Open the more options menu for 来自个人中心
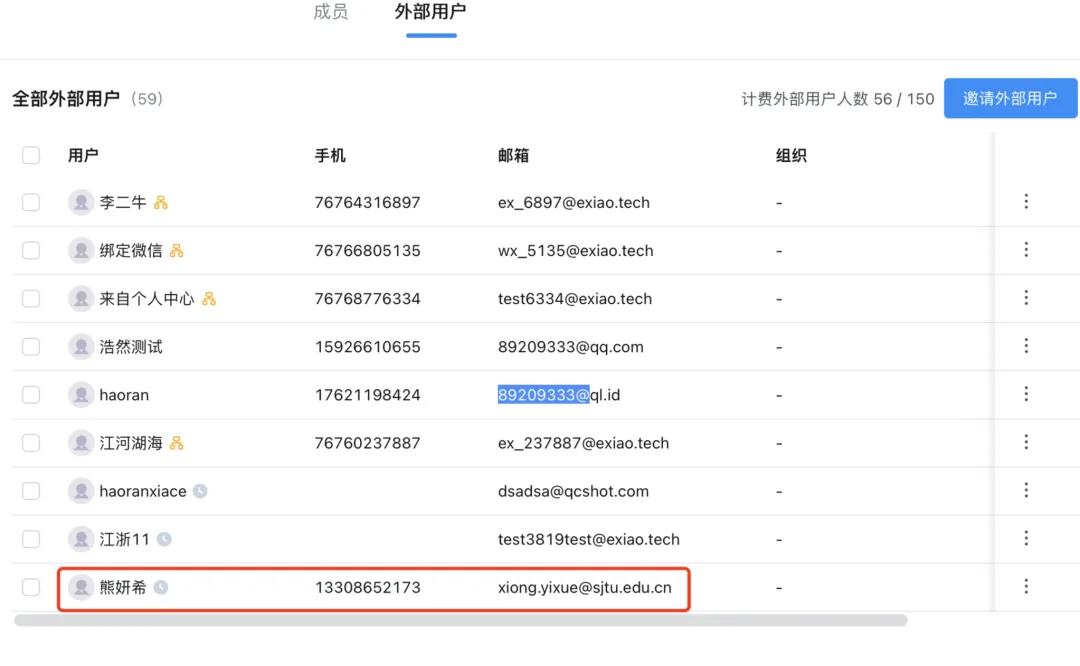 click(x=1026, y=298)
